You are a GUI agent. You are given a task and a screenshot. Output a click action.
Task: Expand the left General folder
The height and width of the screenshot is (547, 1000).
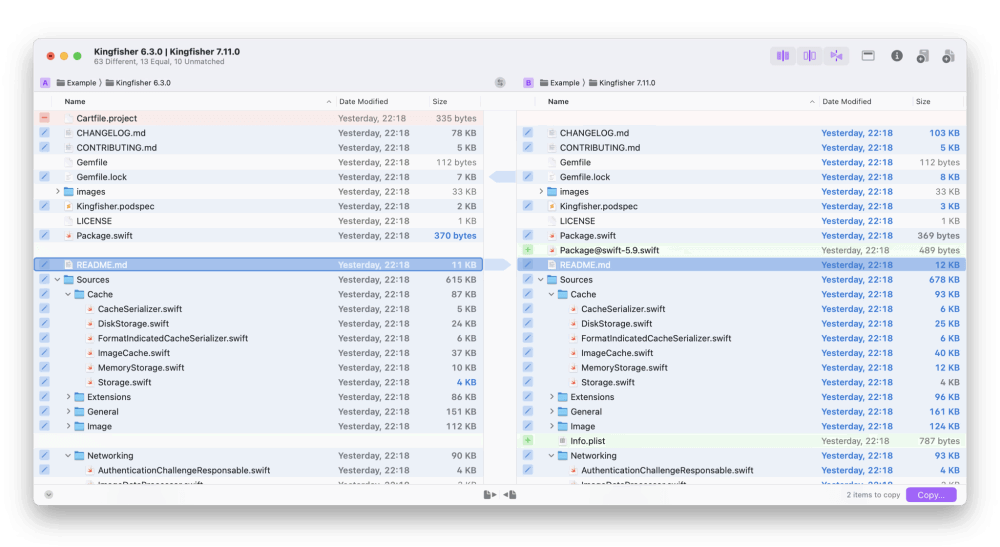68,411
